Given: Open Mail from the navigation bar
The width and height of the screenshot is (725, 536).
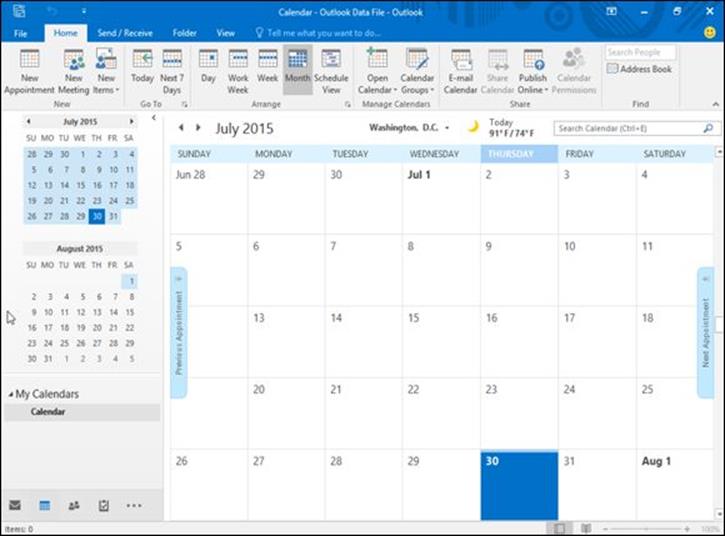Looking at the screenshot, I should pos(15,505).
